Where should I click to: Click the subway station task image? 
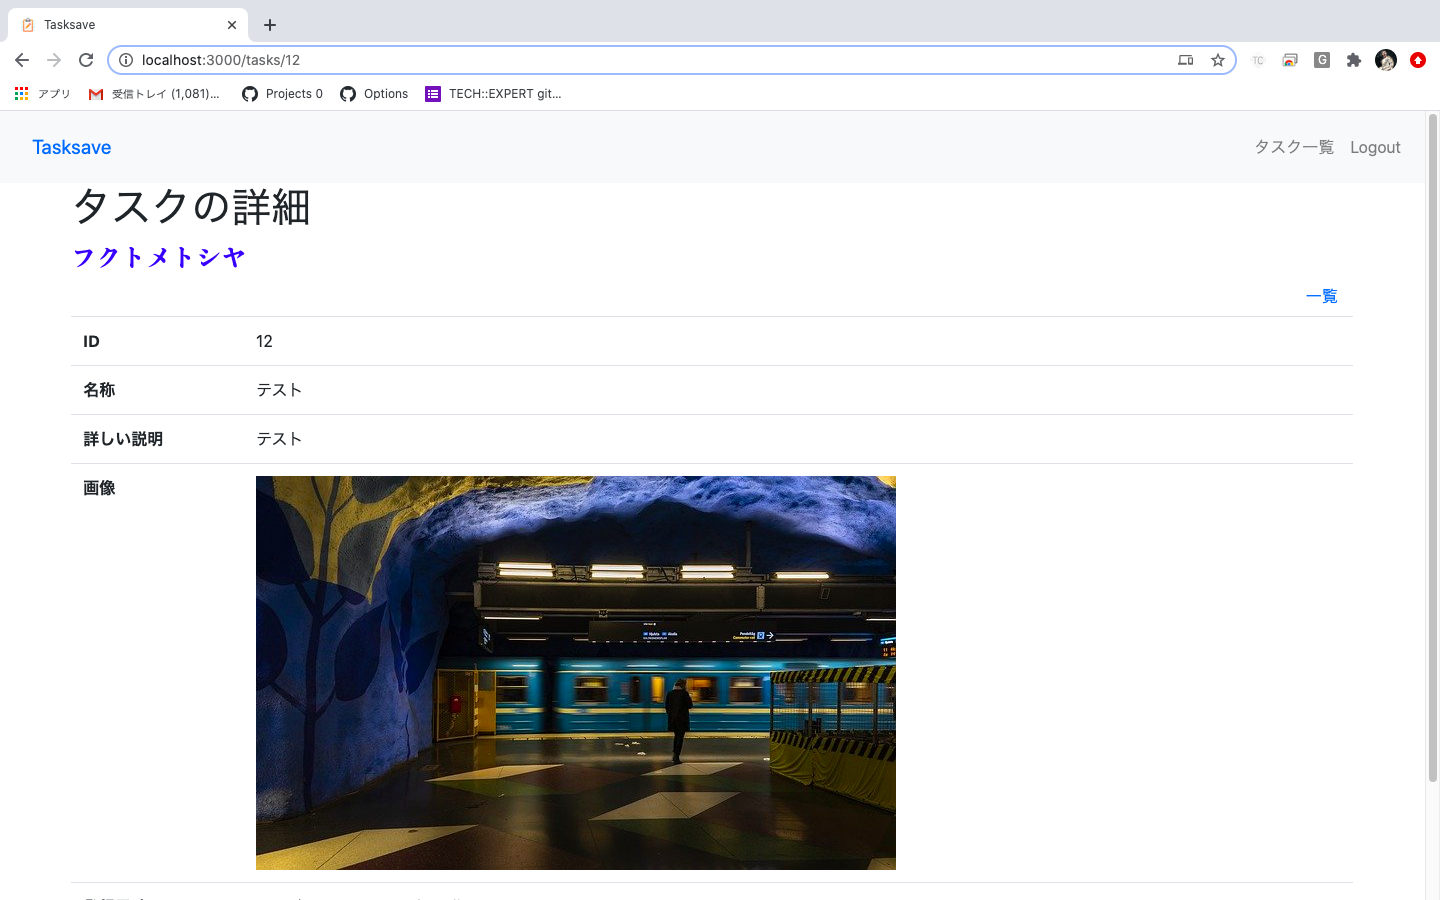tap(576, 673)
